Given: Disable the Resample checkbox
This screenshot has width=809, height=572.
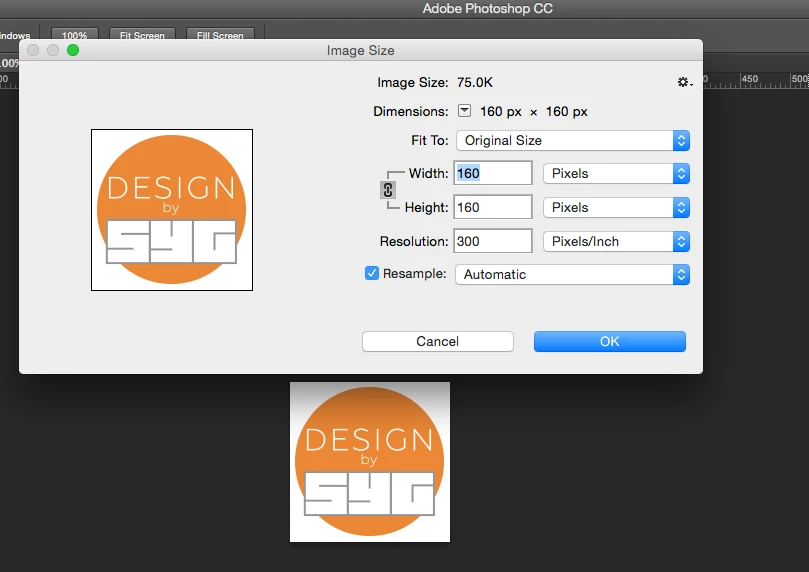Looking at the screenshot, I should 371,273.
